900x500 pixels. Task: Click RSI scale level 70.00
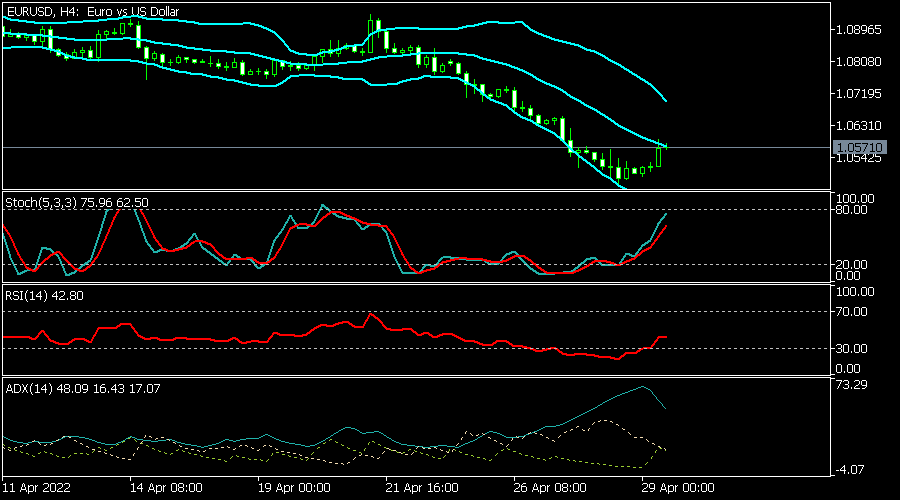(x=851, y=312)
